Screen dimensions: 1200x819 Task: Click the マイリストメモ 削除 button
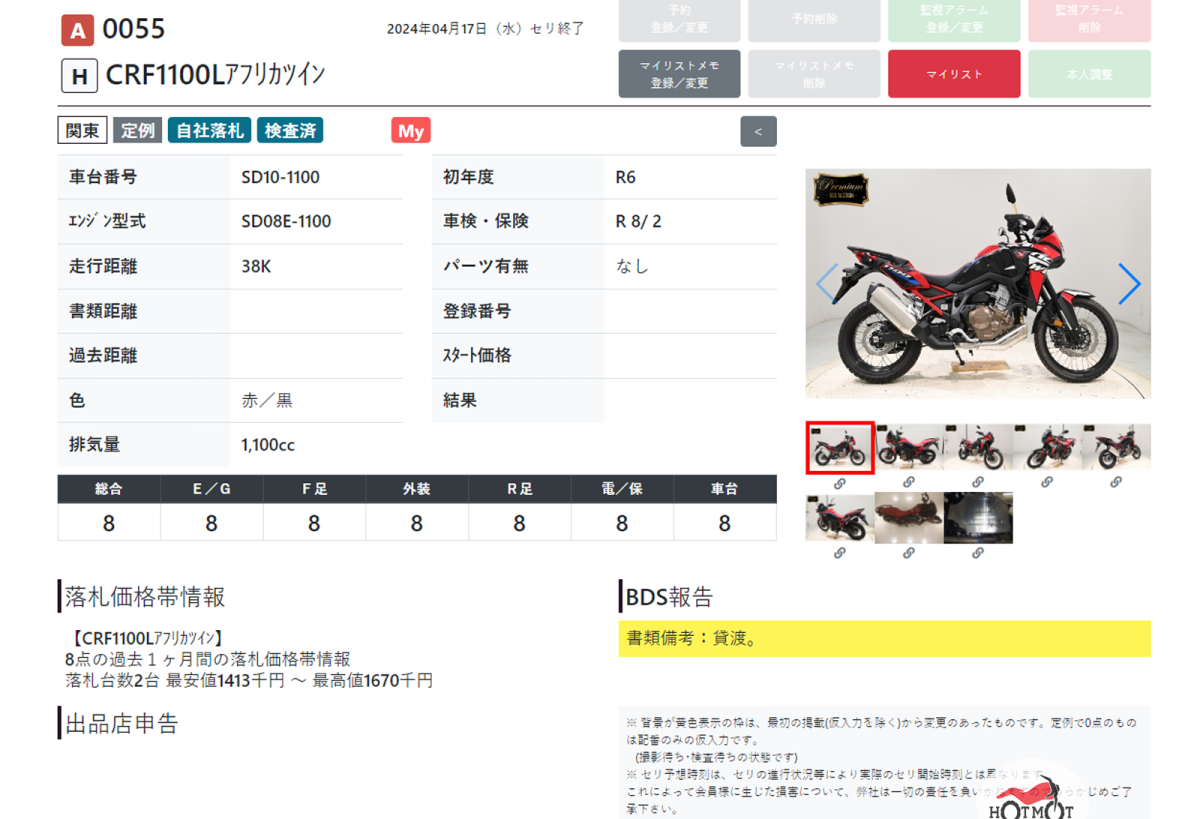[814, 74]
